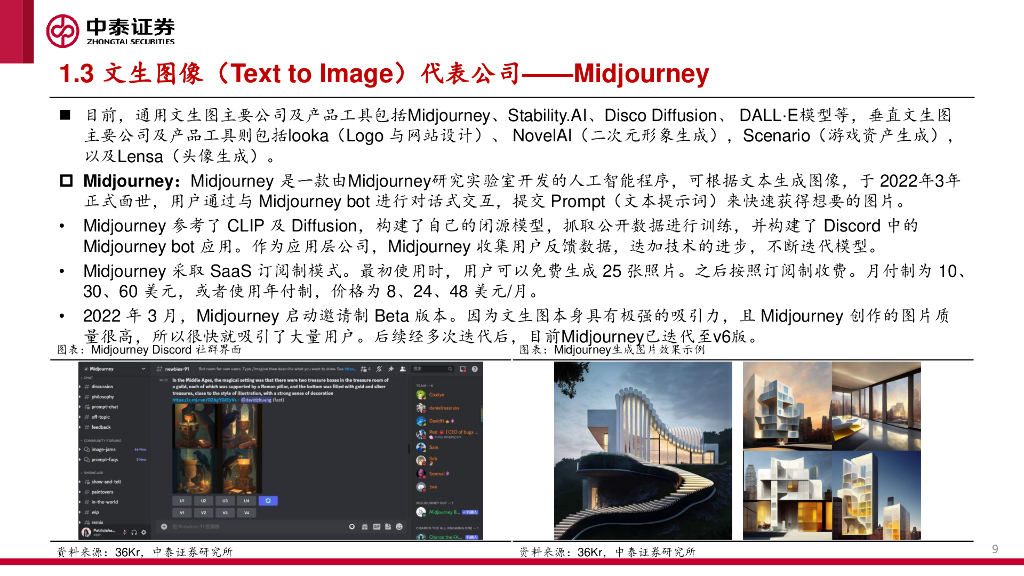This screenshot has width=1024, height=576.
Task: Click caption 'Midjourney Discord 社群界面'
Action: pyautogui.click(x=166, y=350)
